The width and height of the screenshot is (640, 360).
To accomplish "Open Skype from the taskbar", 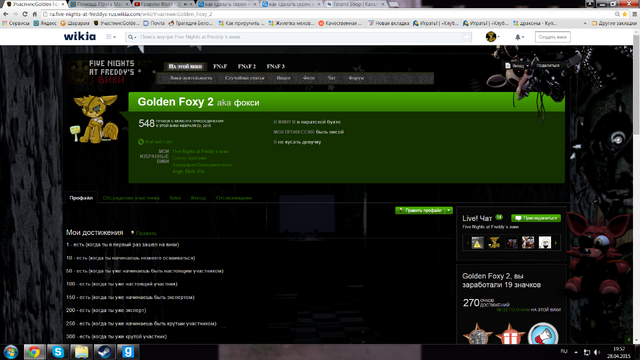I will (58, 352).
